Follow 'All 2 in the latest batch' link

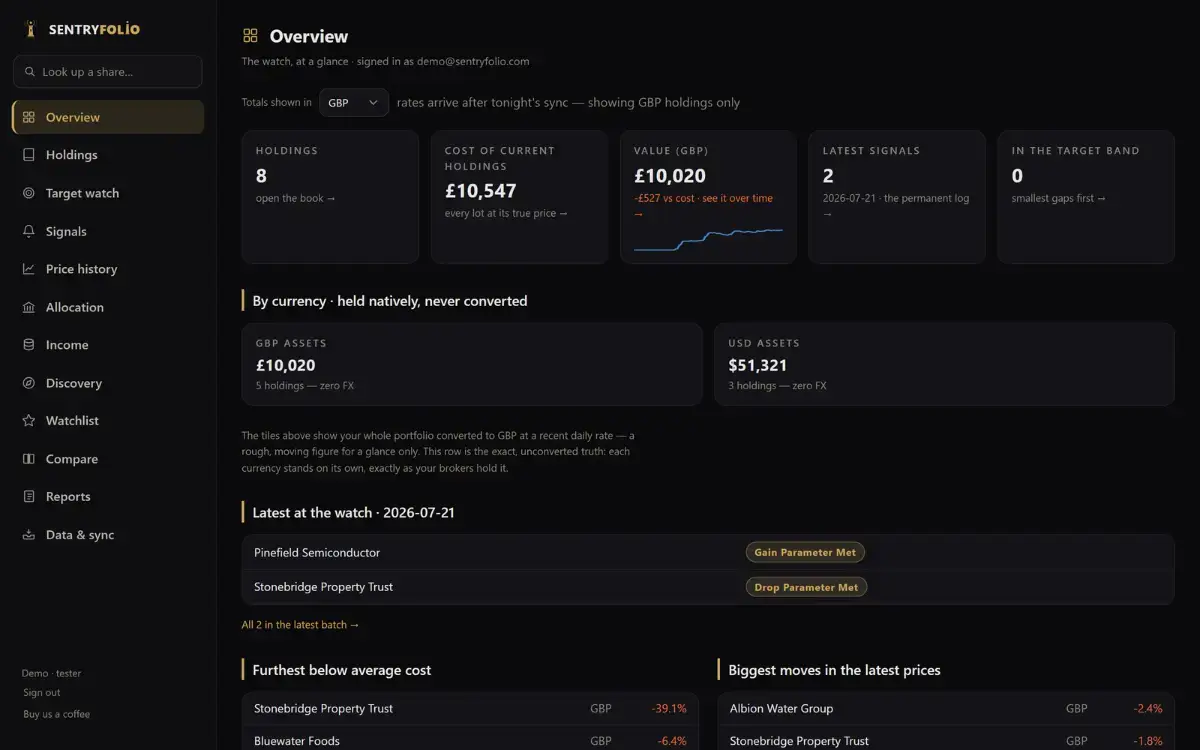pyautogui.click(x=300, y=625)
